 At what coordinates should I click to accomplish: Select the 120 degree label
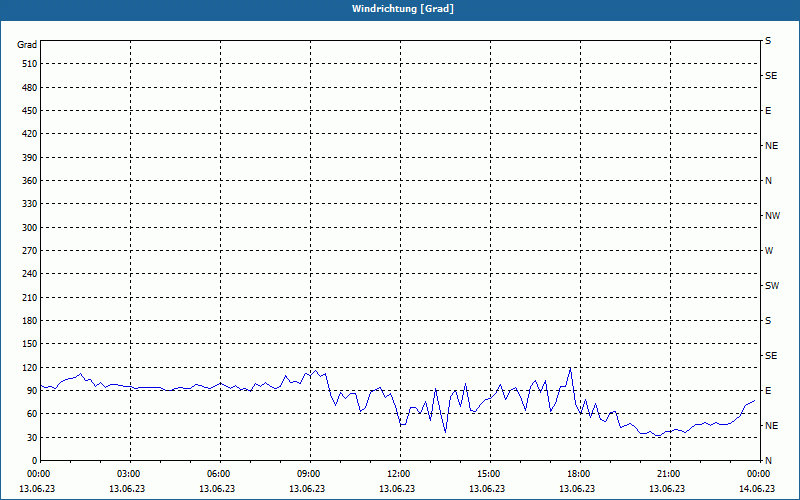click(x=30, y=367)
